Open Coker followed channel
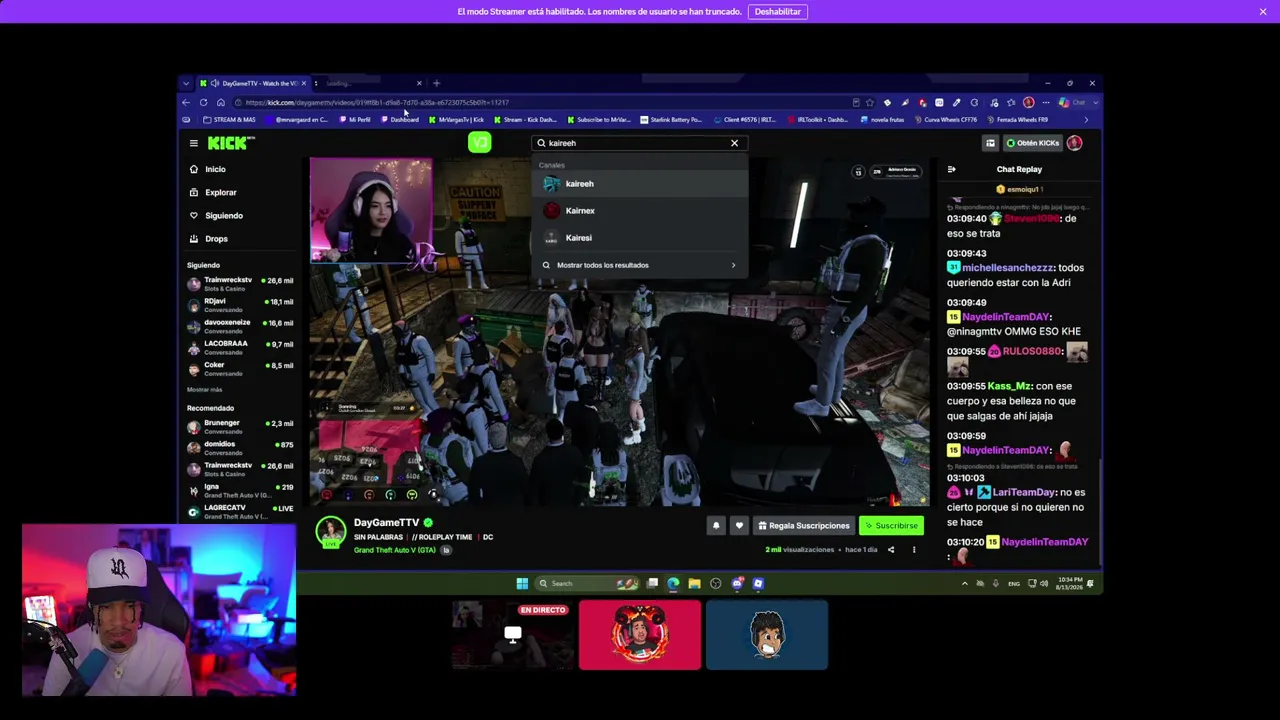Viewport: 1280px width, 720px height. [240, 368]
